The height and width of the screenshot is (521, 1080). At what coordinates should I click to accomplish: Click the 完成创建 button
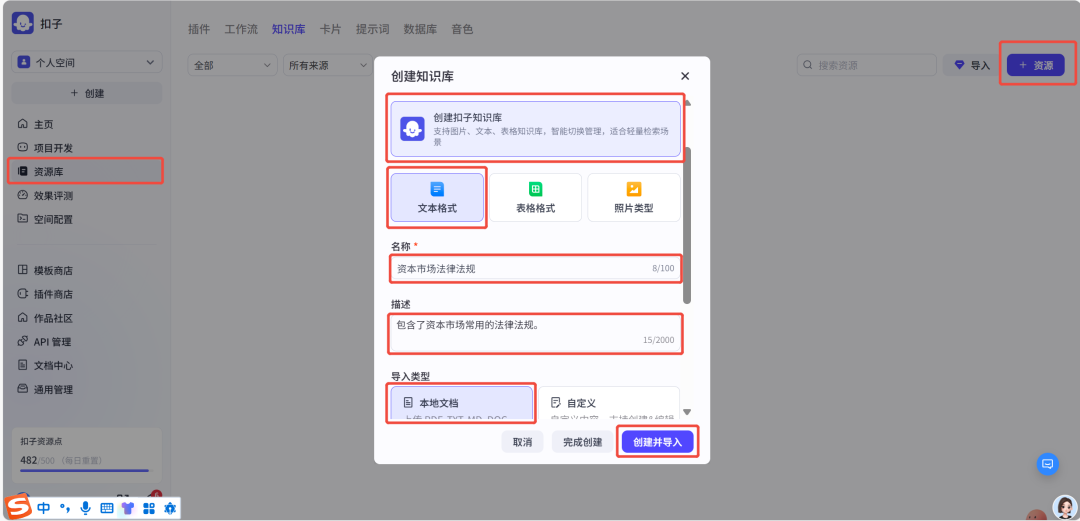coord(583,442)
